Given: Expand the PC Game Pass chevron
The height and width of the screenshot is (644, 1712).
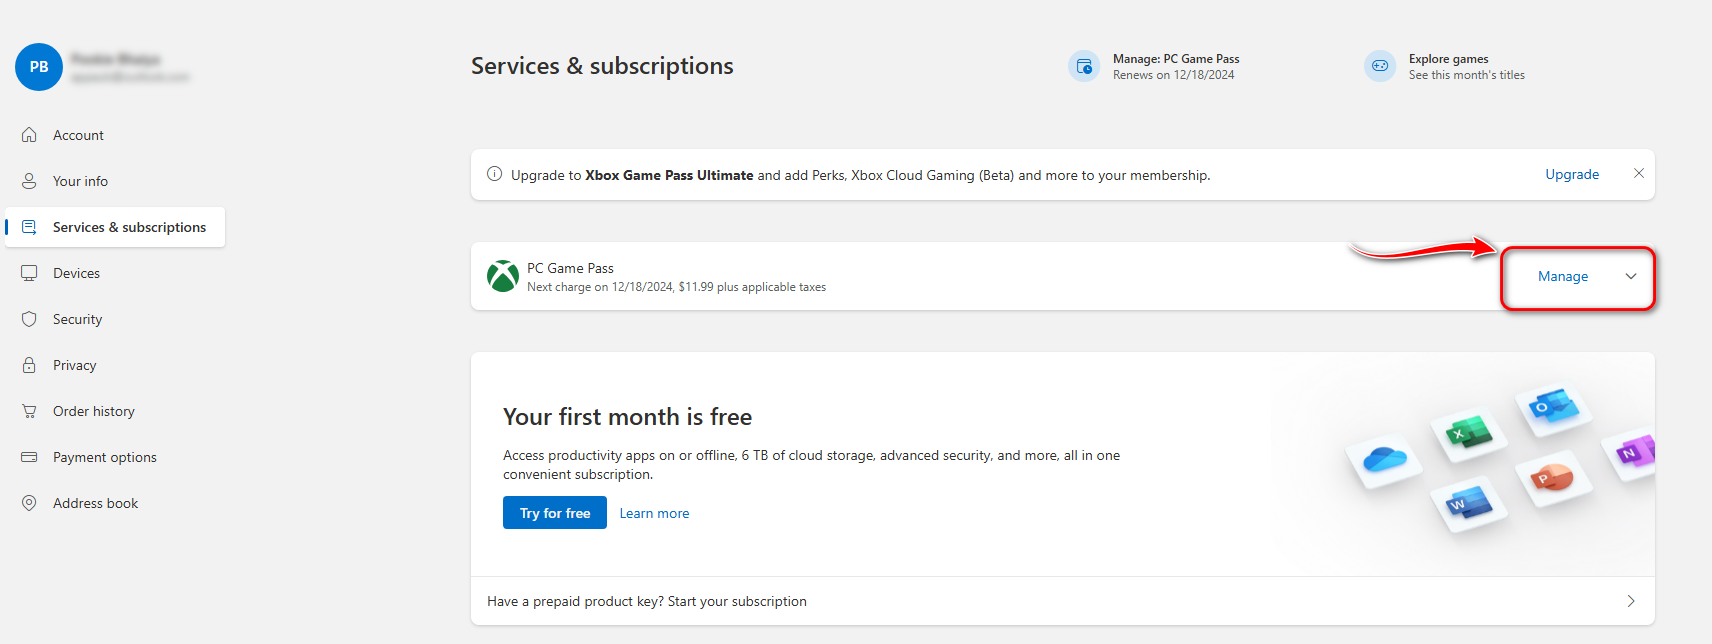Looking at the screenshot, I should click(x=1631, y=277).
